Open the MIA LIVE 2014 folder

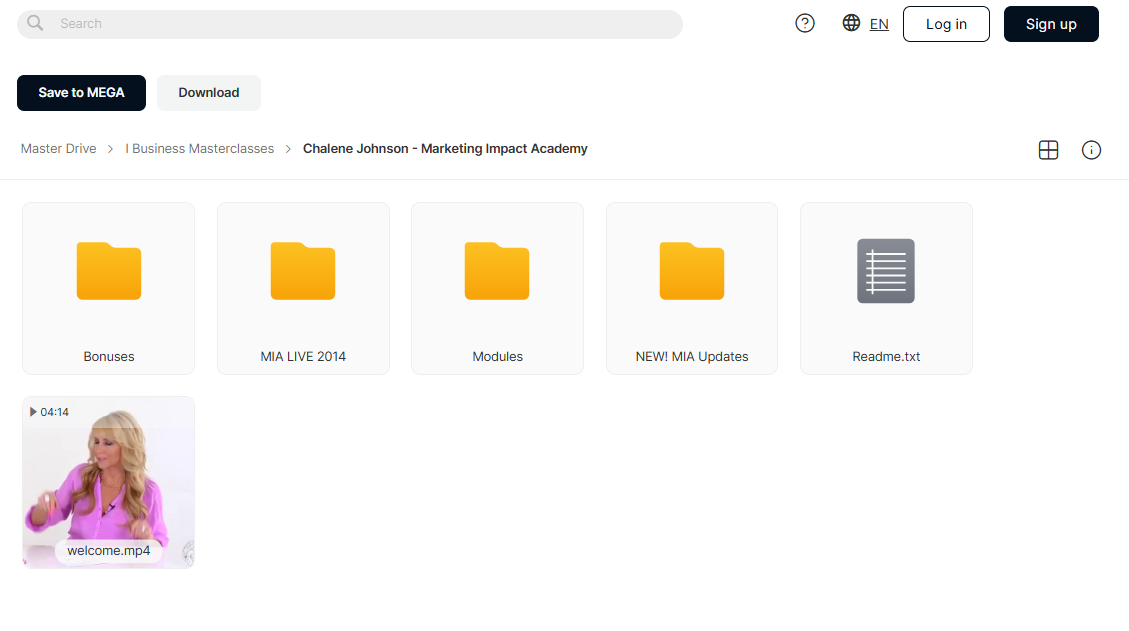click(303, 288)
